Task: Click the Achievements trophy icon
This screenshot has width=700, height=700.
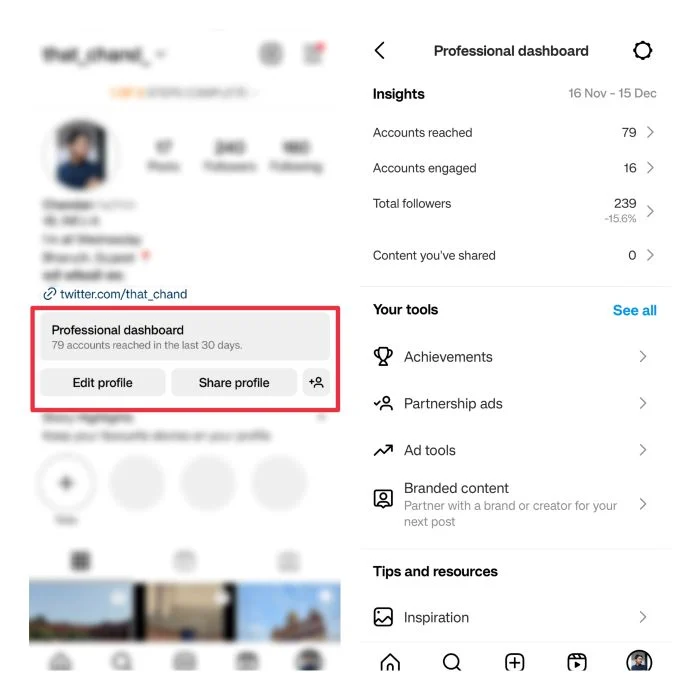Action: [x=383, y=357]
